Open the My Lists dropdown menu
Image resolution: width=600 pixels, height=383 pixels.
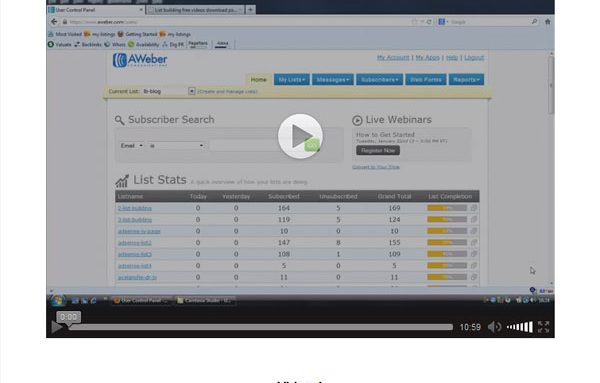click(292, 80)
